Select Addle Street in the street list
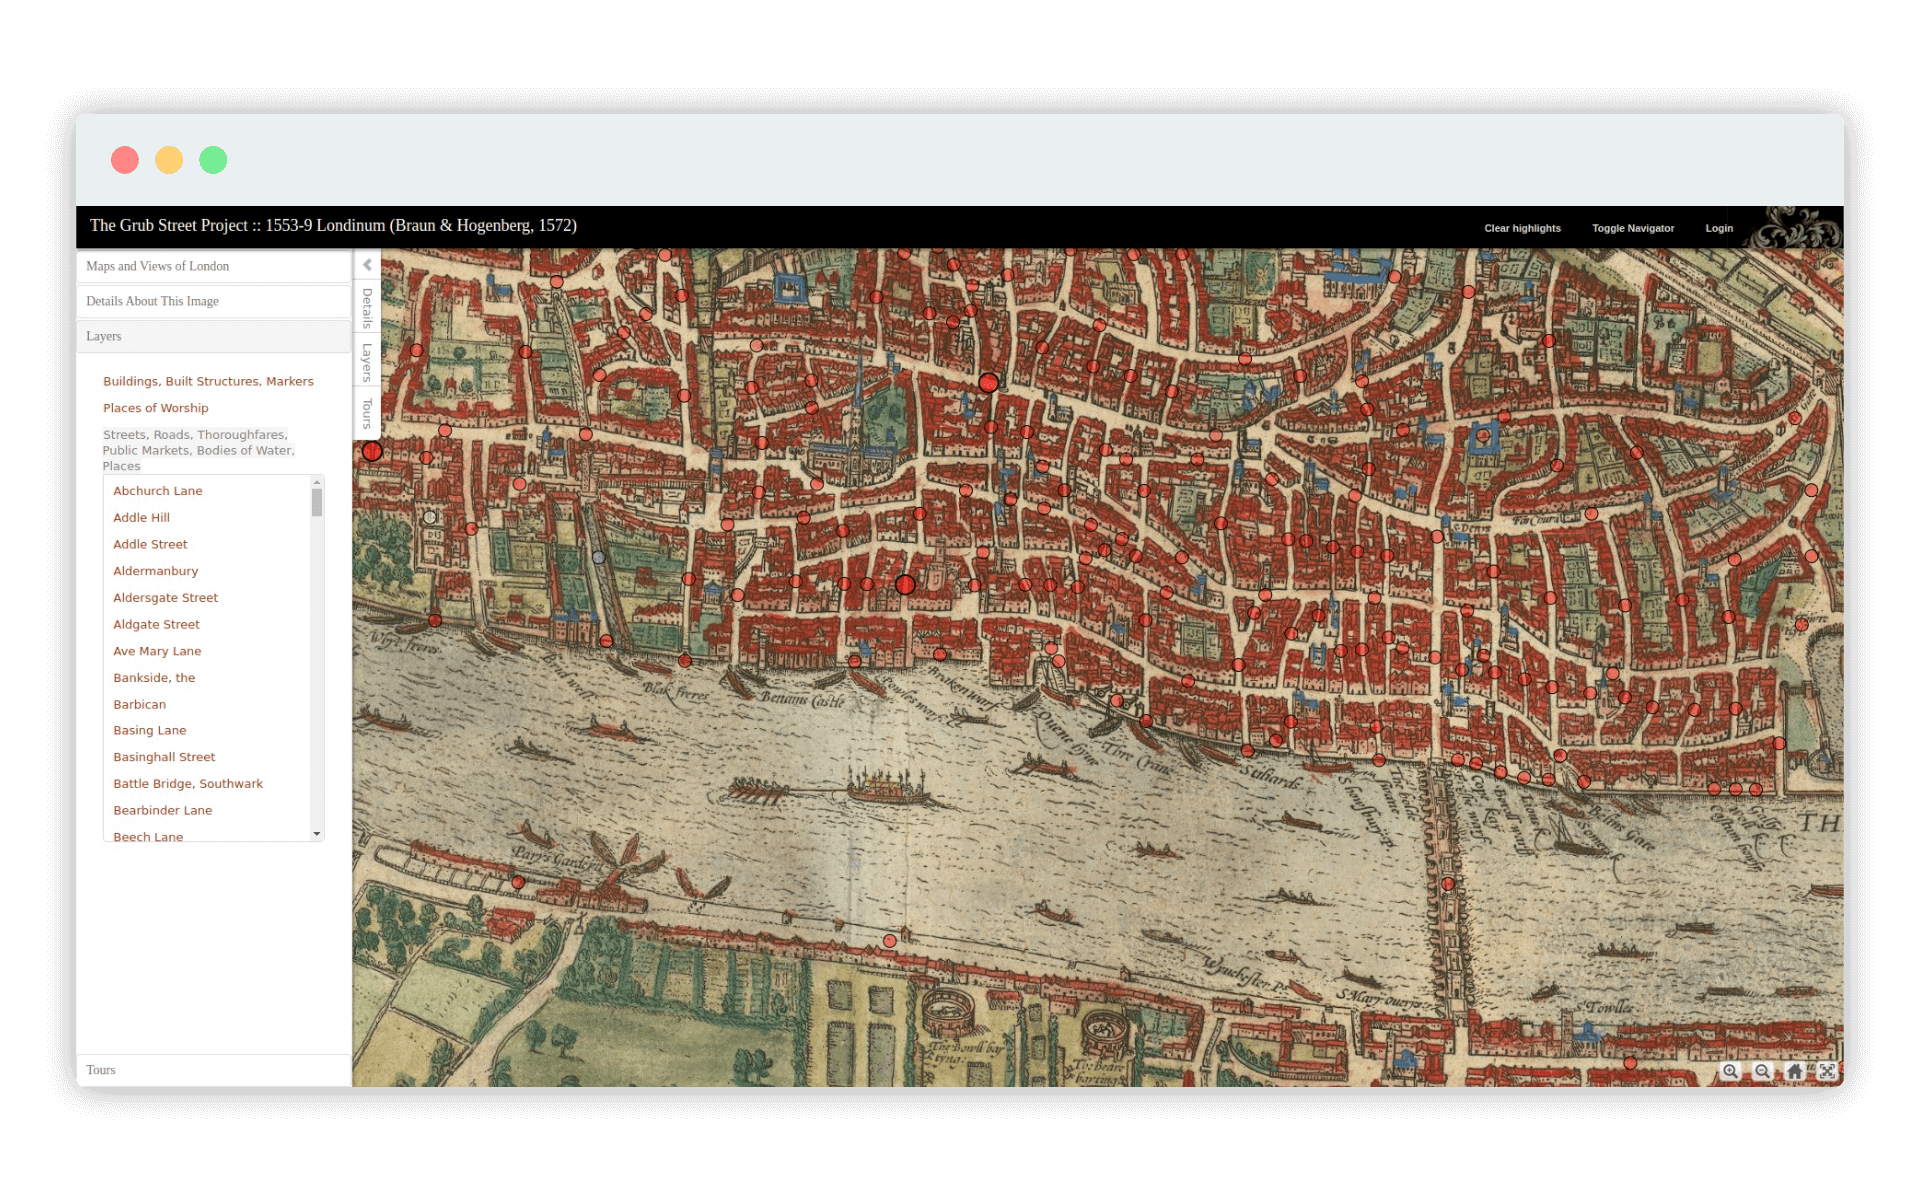 tap(150, 545)
